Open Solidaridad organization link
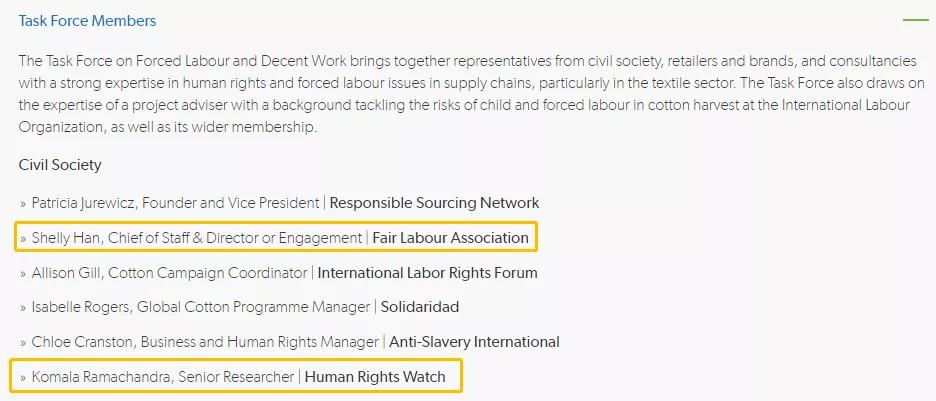The height and width of the screenshot is (401, 936). (x=420, y=307)
